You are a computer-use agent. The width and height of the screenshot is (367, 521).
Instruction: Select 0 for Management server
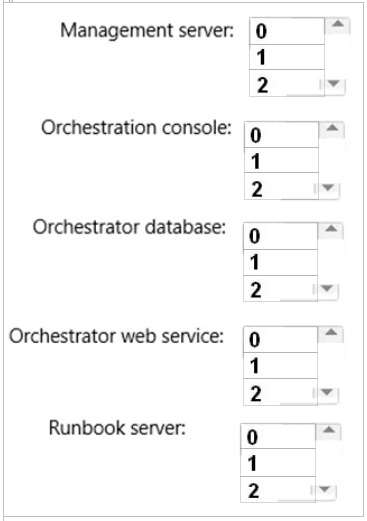click(x=287, y=31)
